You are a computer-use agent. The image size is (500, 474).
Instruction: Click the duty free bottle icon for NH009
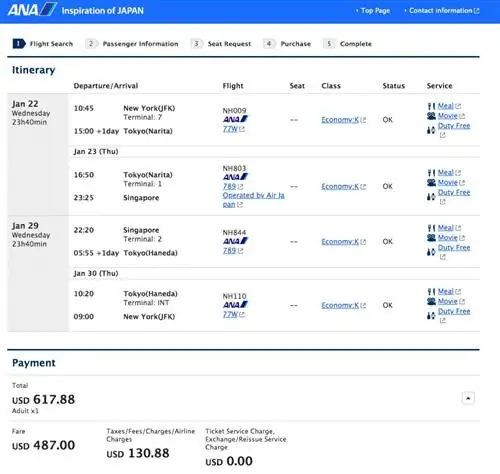(431, 130)
